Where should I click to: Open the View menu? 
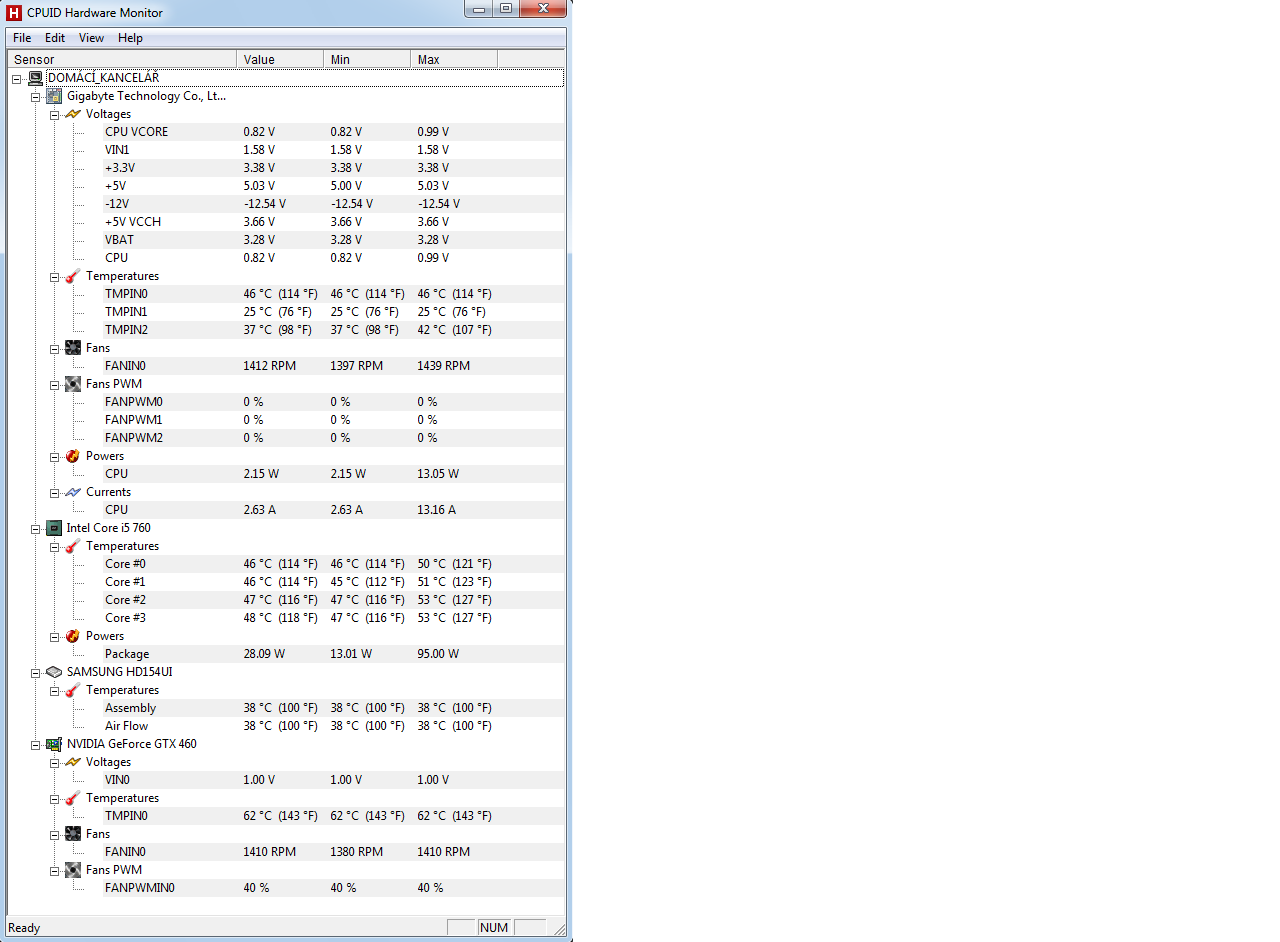pyautogui.click(x=91, y=38)
